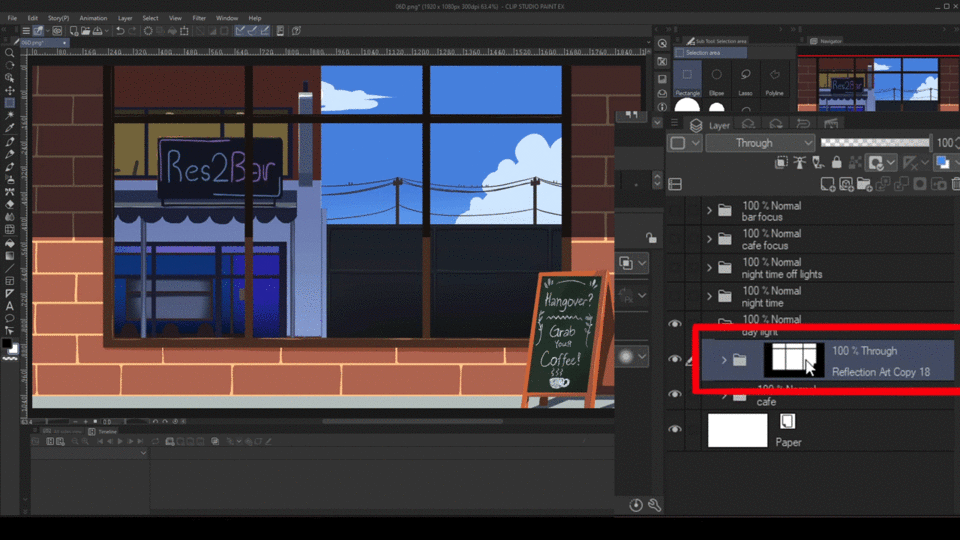Image resolution: width=960 pixels, height=540 pixels.
Task: Choose the Lasso selection sub tool
Action: point(745,80)
